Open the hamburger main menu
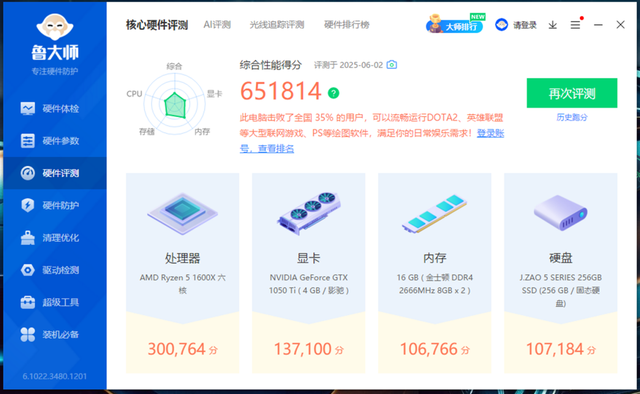 [575, 25]
